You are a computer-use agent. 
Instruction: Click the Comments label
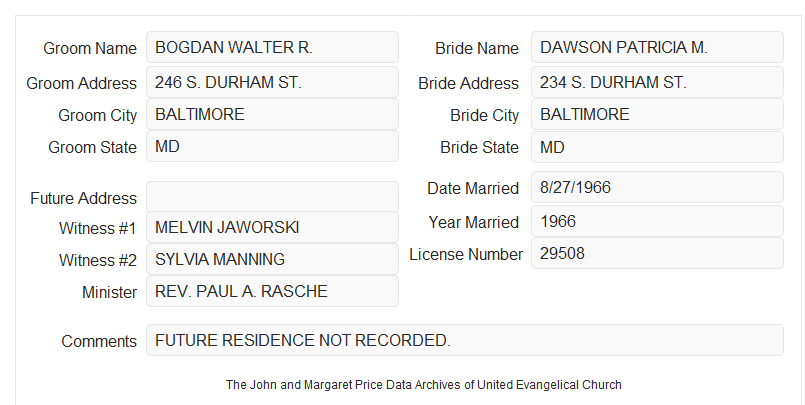click(99, 341)
